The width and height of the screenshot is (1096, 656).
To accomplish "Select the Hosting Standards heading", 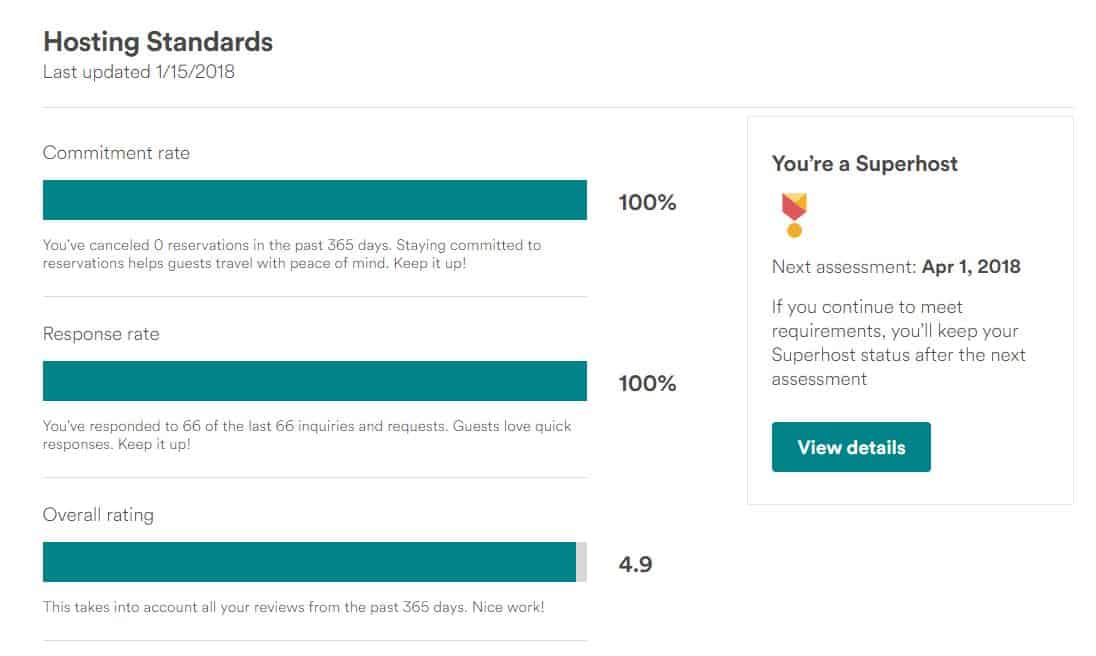I will click(158, 42).
